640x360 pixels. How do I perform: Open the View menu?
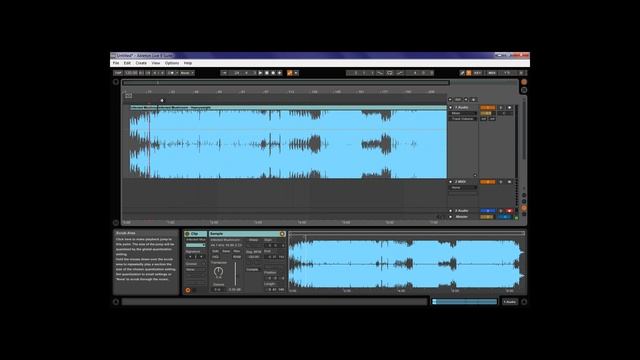[156, 63]
